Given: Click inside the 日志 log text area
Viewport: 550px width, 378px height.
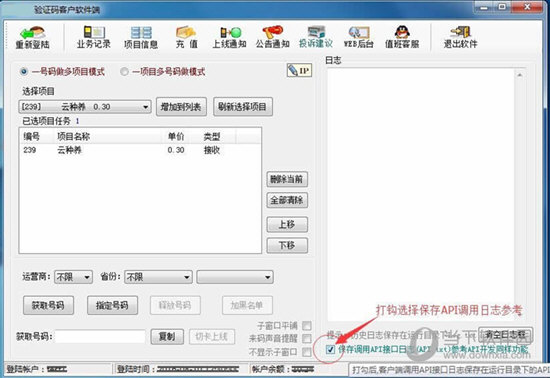Looking at the screenshot, I should point(421,195).
